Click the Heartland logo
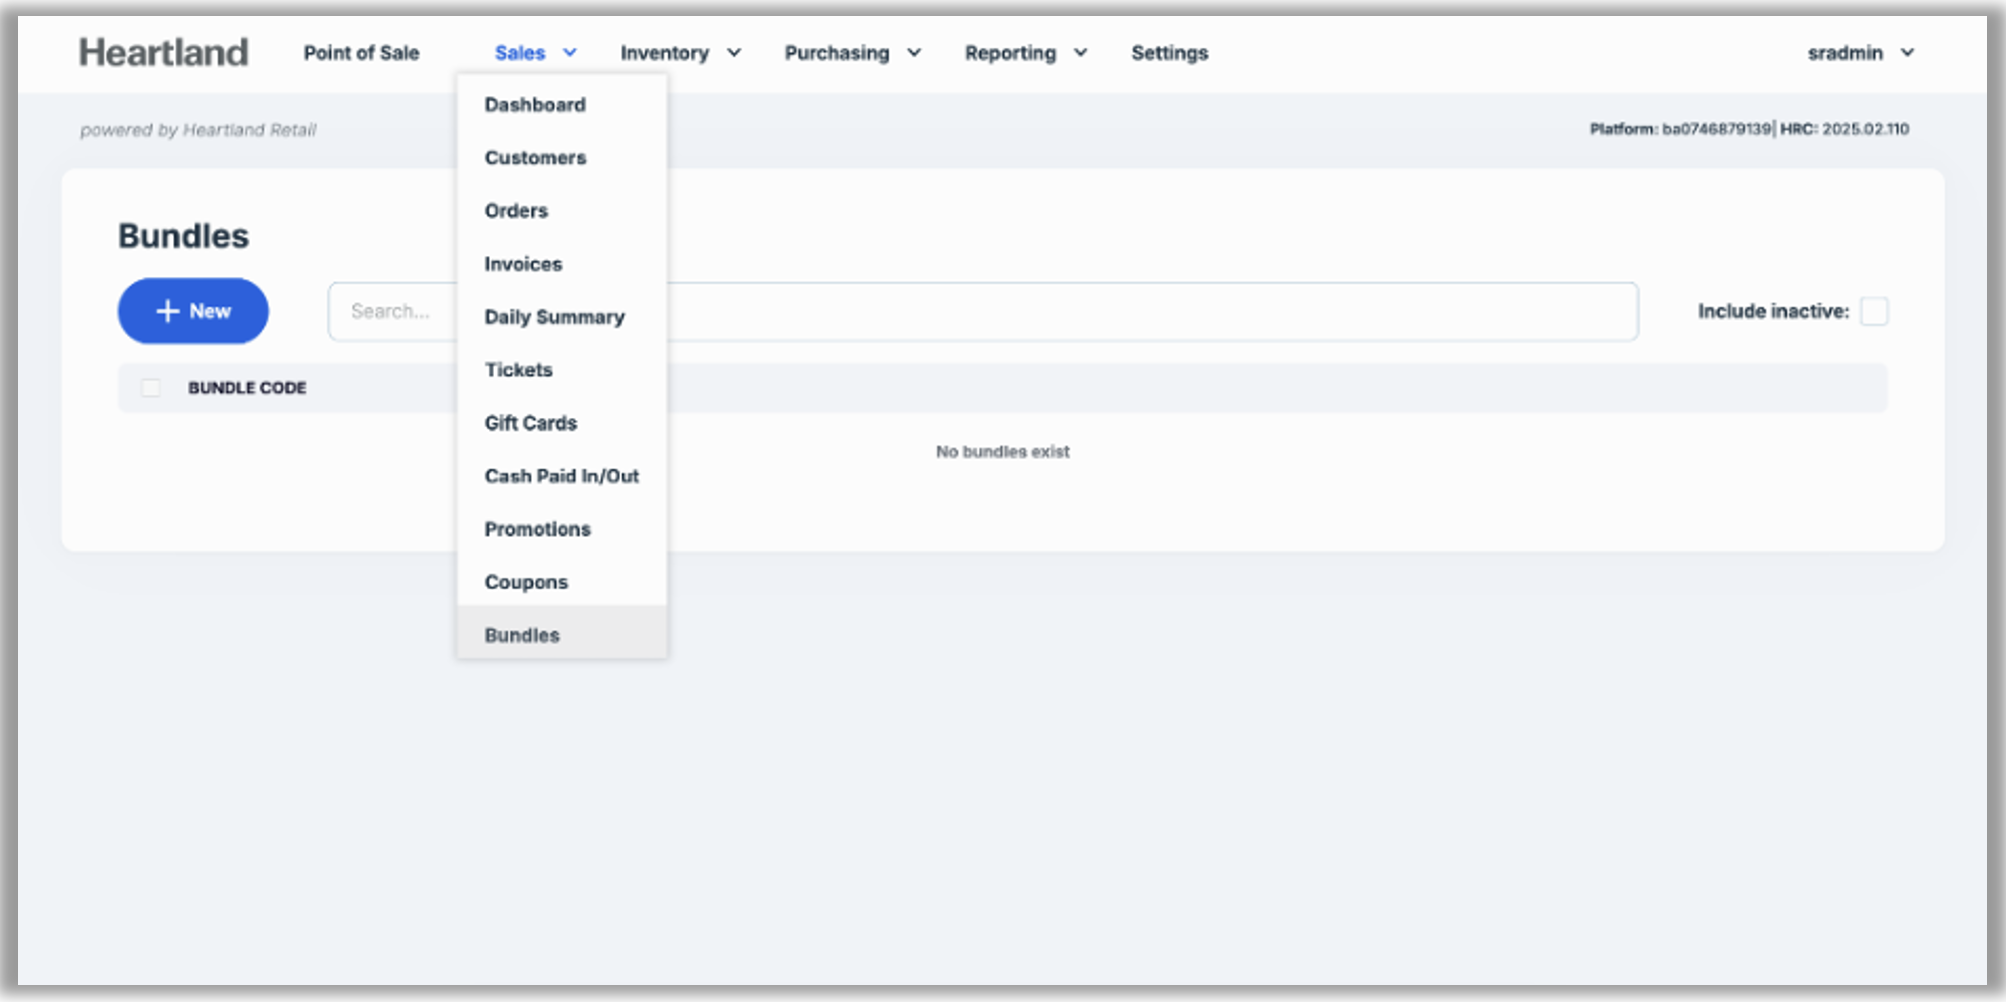Screen dimensions: 2006x1002 164,52
